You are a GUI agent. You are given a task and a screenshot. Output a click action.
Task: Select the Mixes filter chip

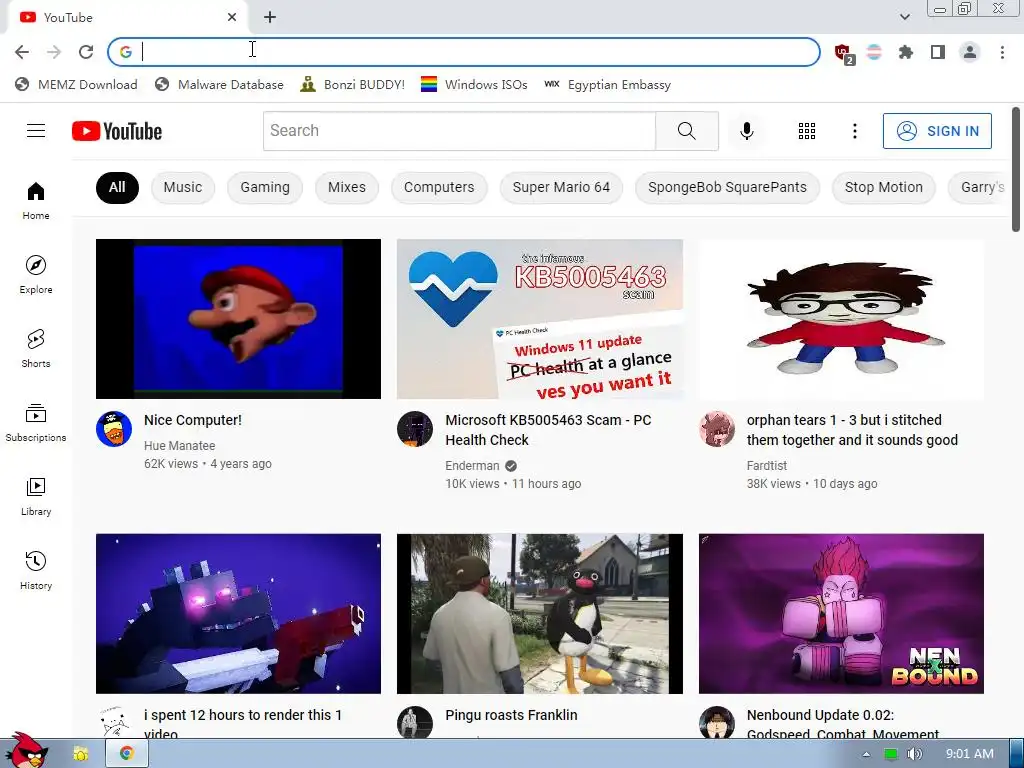[347, 187]
